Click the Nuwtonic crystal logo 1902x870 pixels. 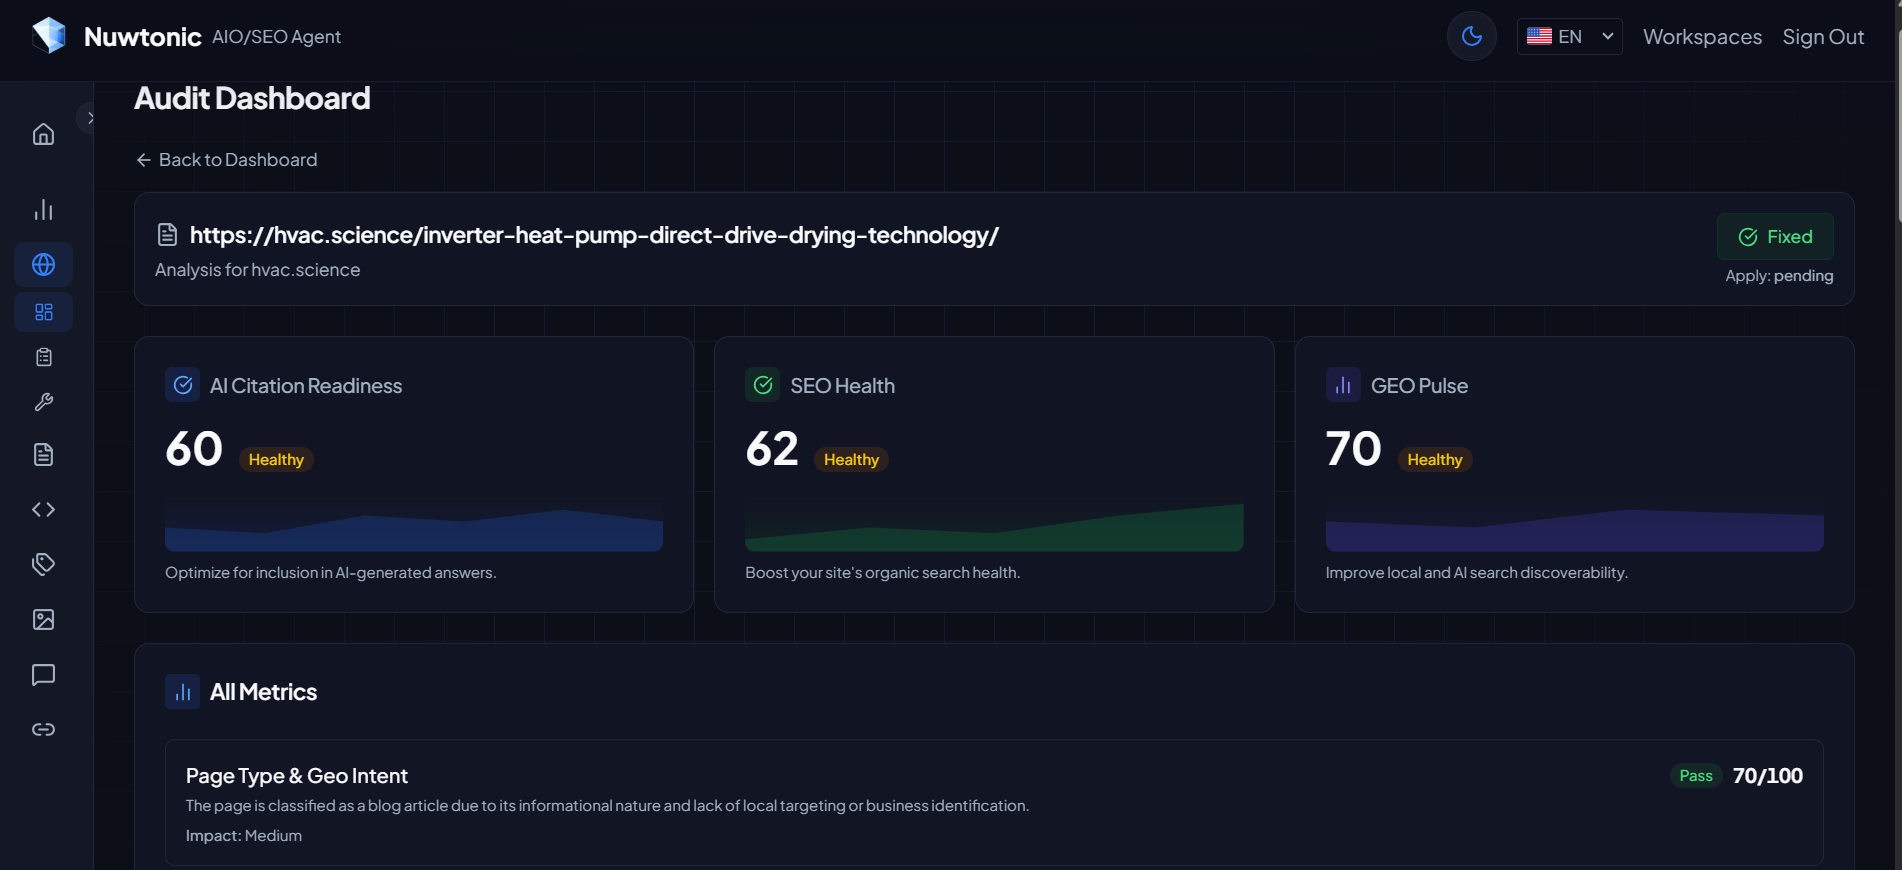48,36
